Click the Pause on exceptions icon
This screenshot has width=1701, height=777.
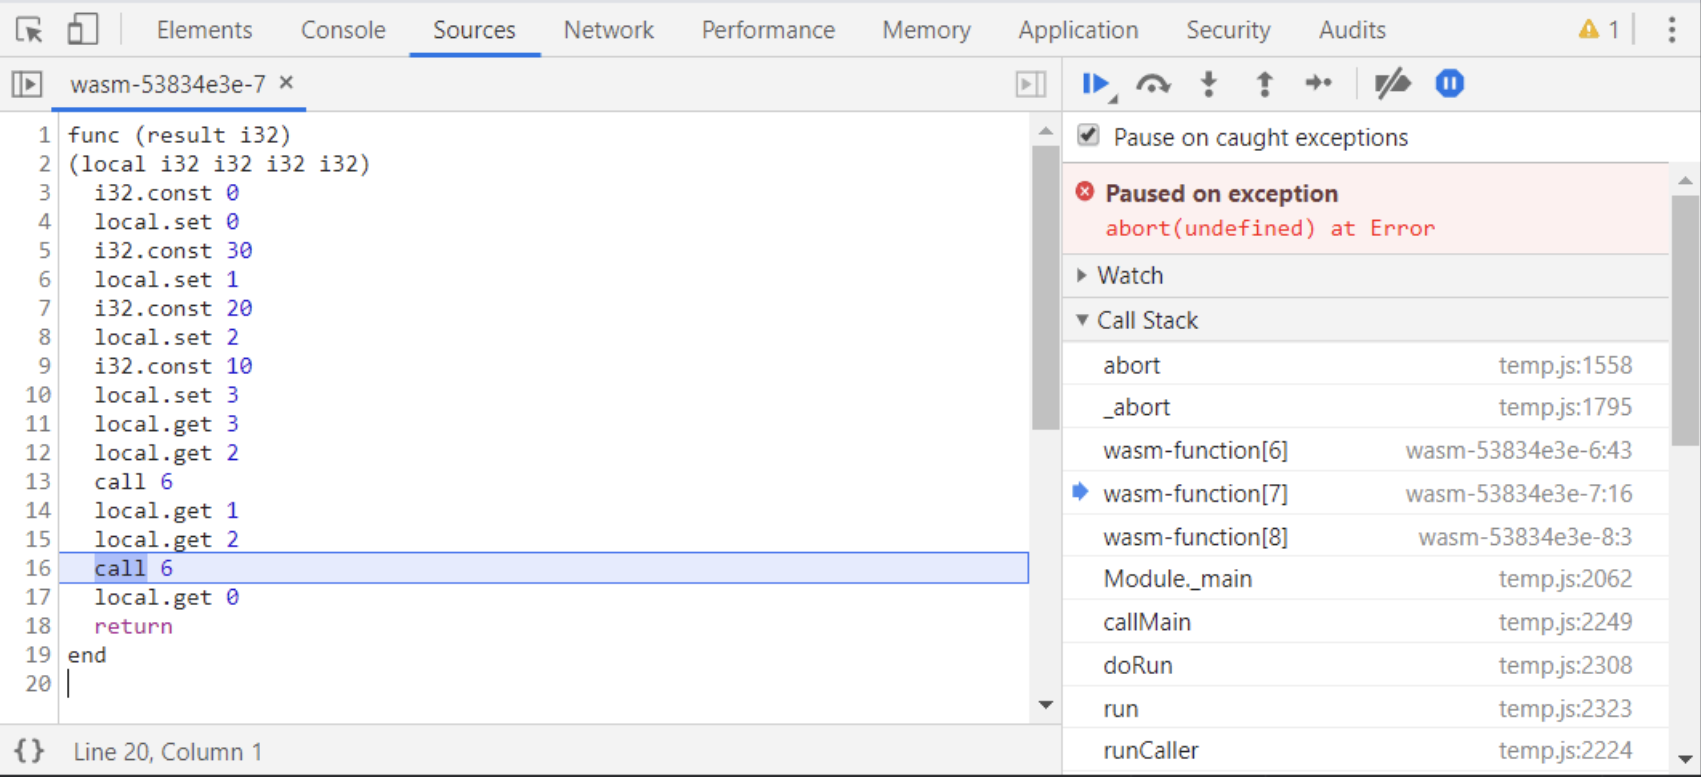click(x=1449, y=84)
